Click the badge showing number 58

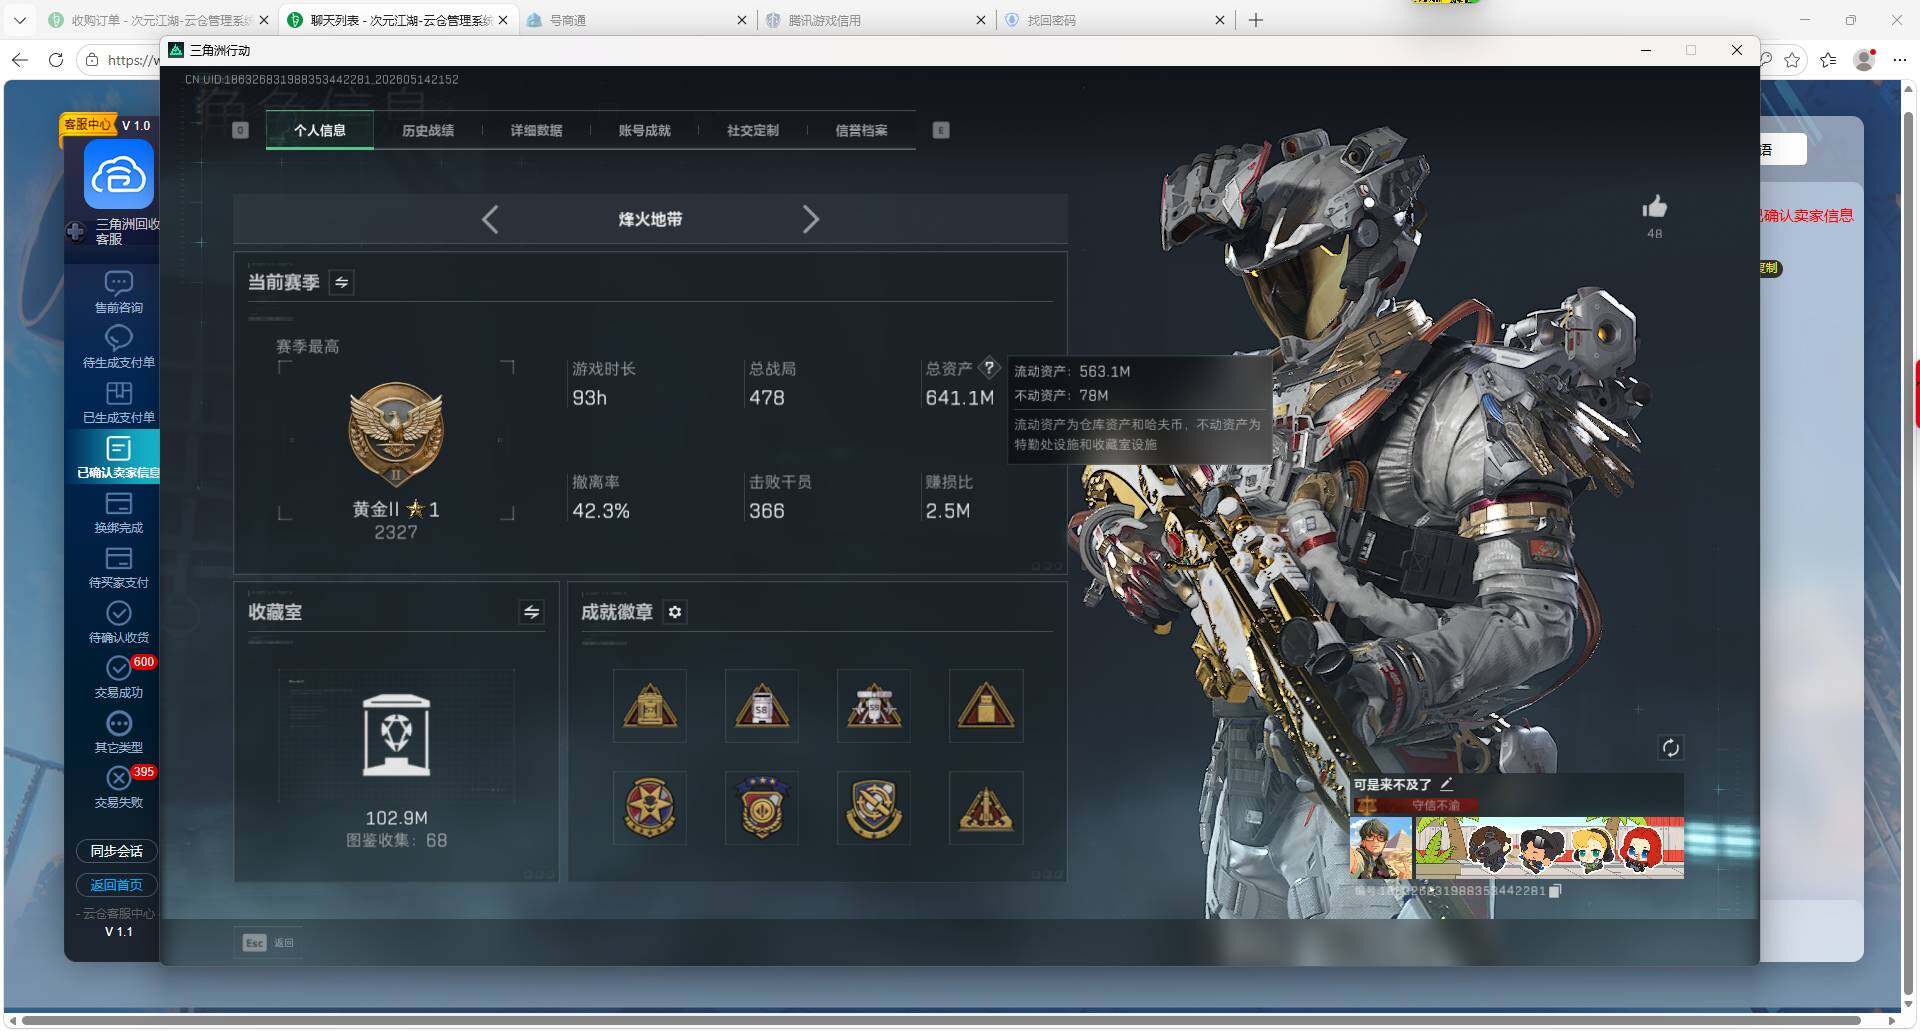pos(762,706)
